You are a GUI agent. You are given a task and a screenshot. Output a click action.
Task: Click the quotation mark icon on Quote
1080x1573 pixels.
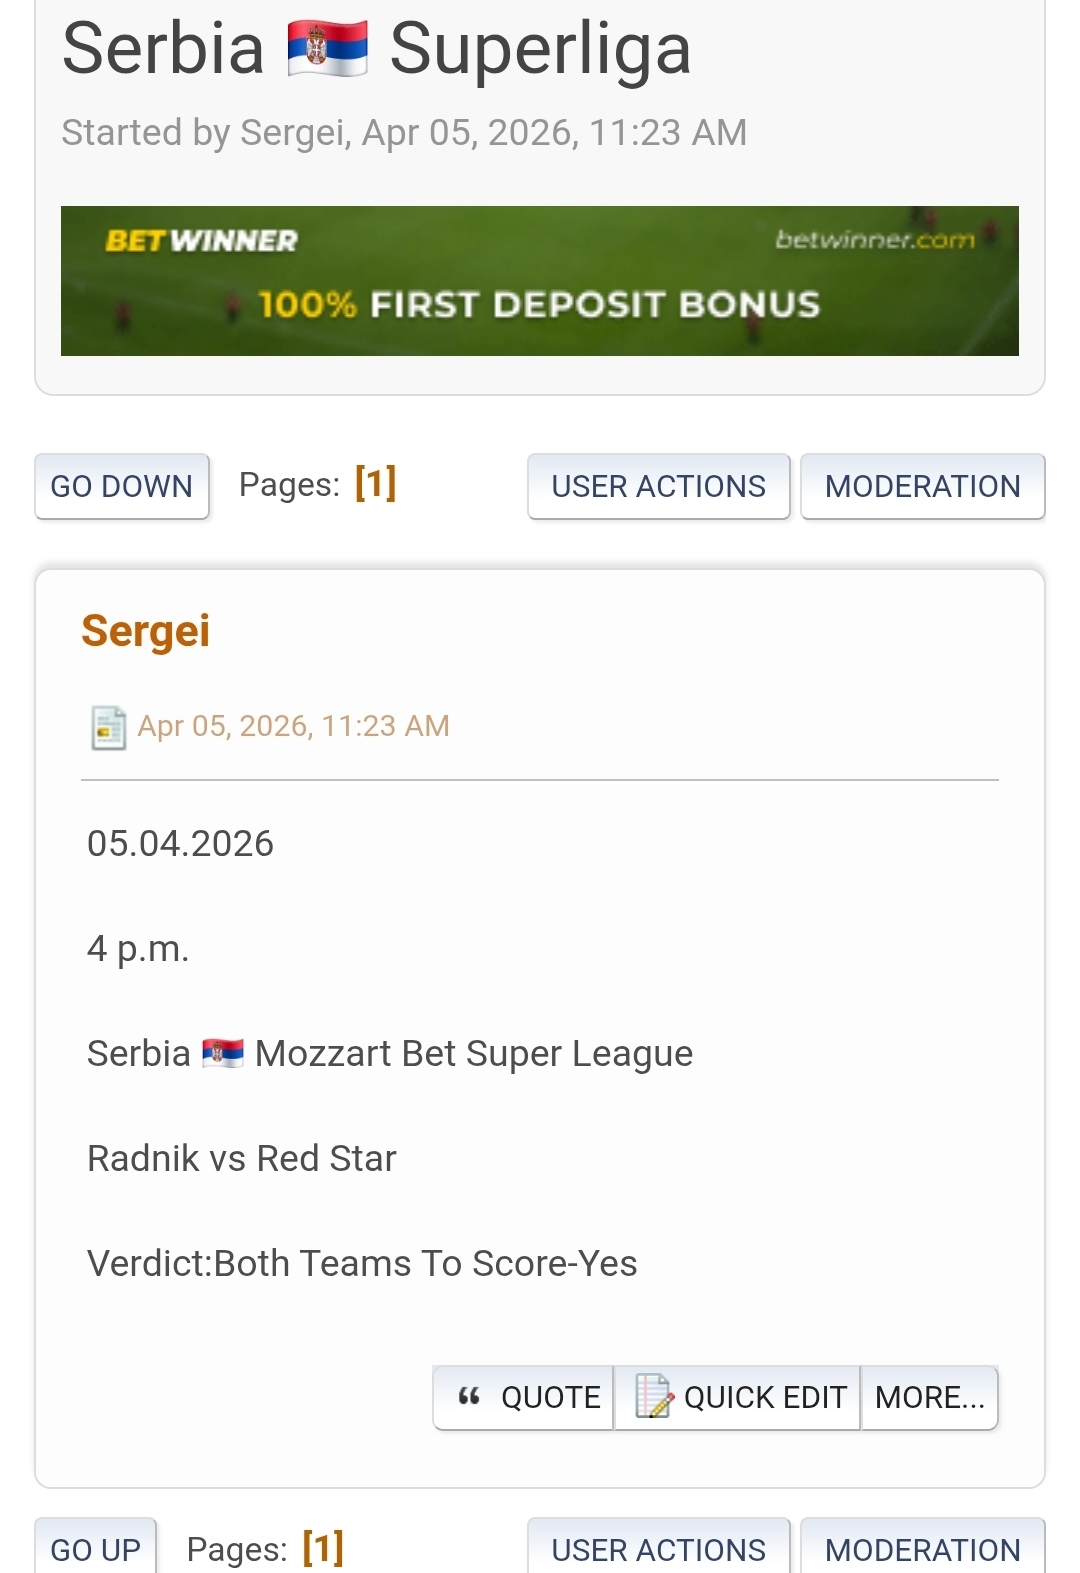(x=469, y=1396)
